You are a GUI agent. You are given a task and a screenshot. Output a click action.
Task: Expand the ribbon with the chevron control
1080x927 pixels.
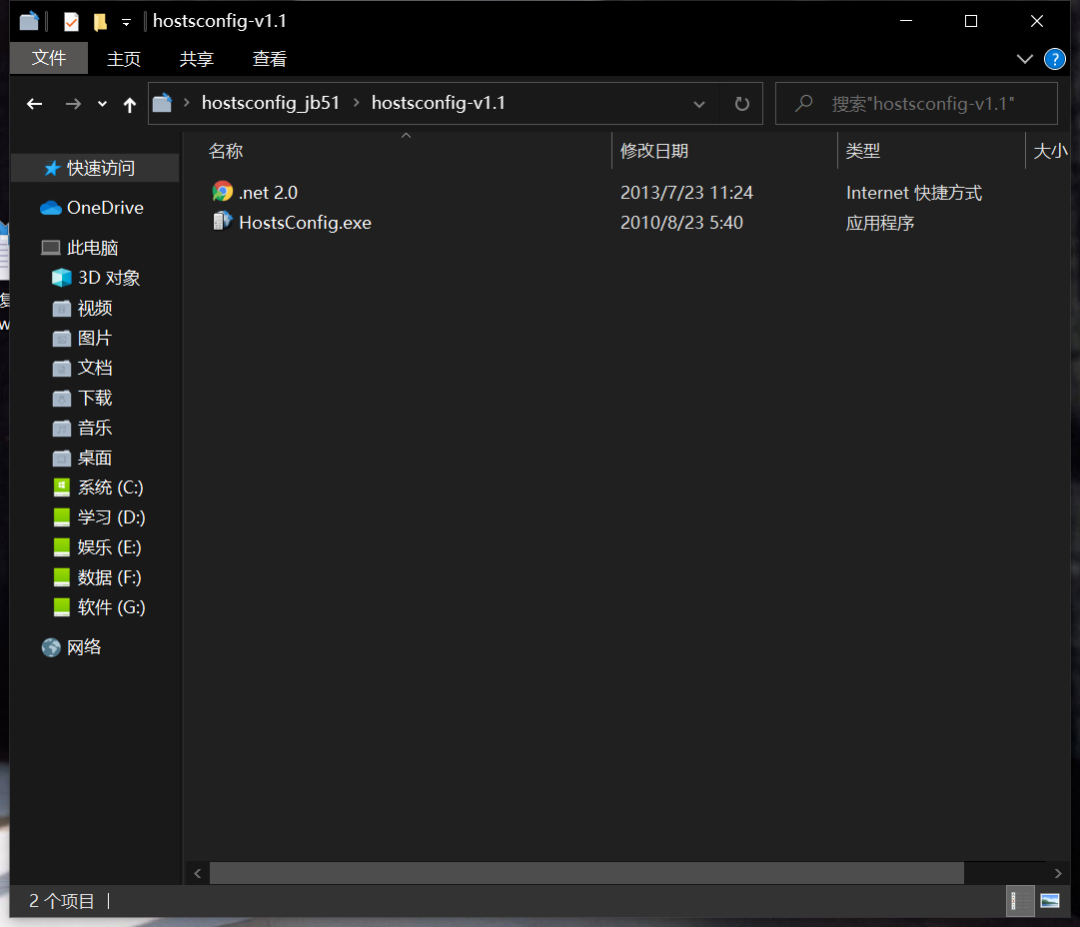coord(1024,58)
